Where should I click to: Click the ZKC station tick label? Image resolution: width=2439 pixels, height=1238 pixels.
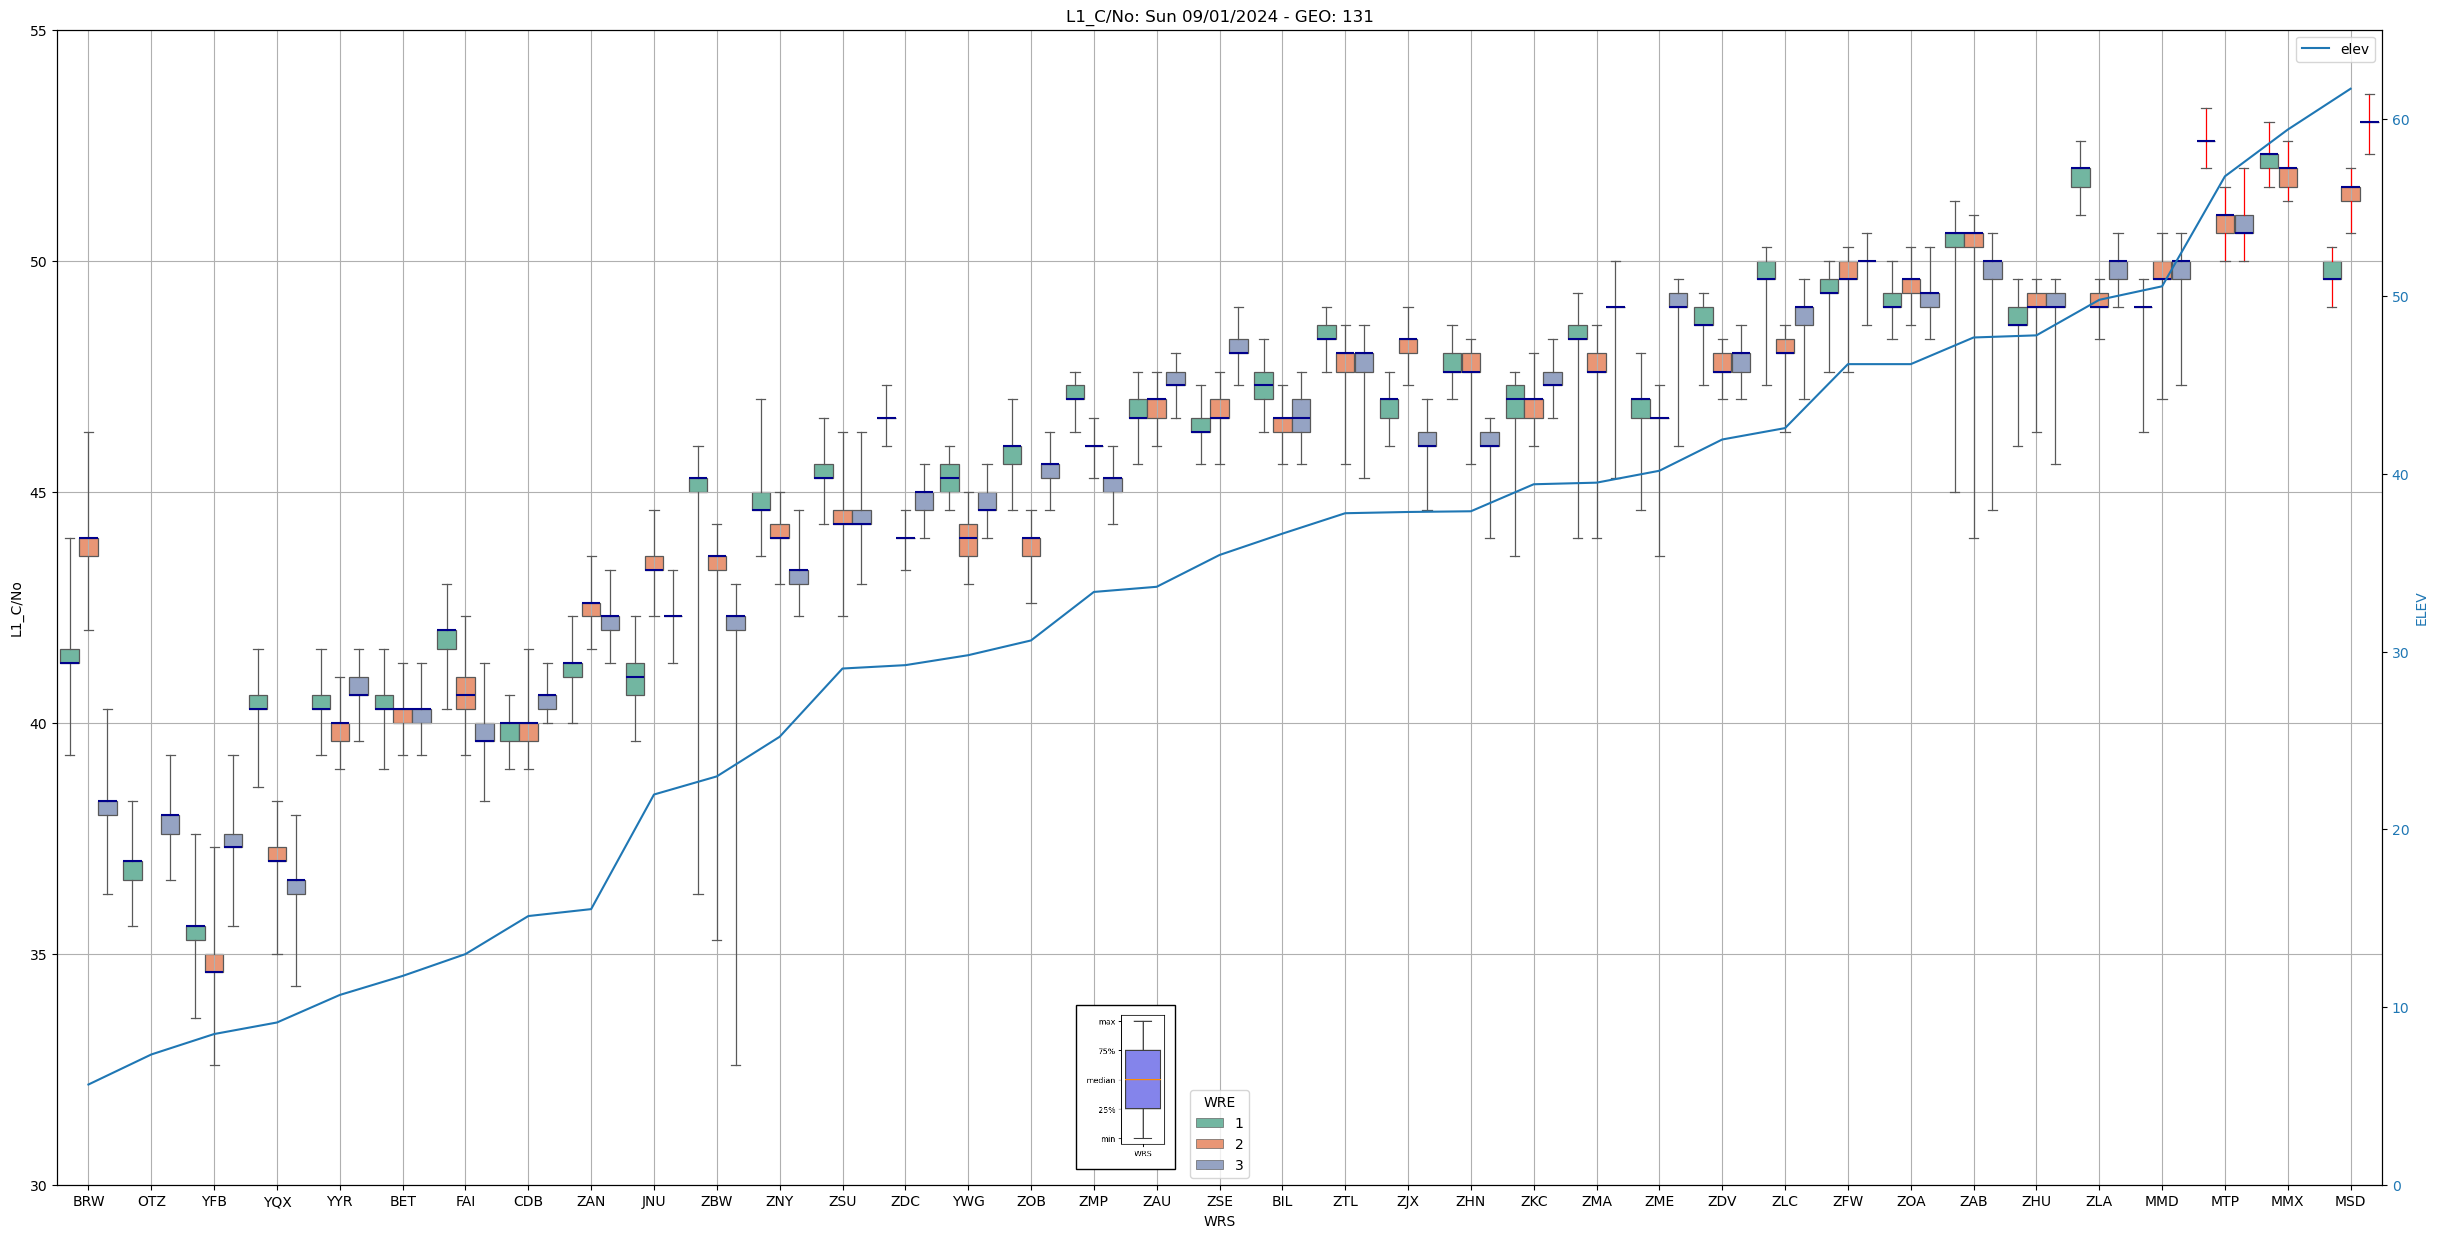[x=1534, y=1201]
